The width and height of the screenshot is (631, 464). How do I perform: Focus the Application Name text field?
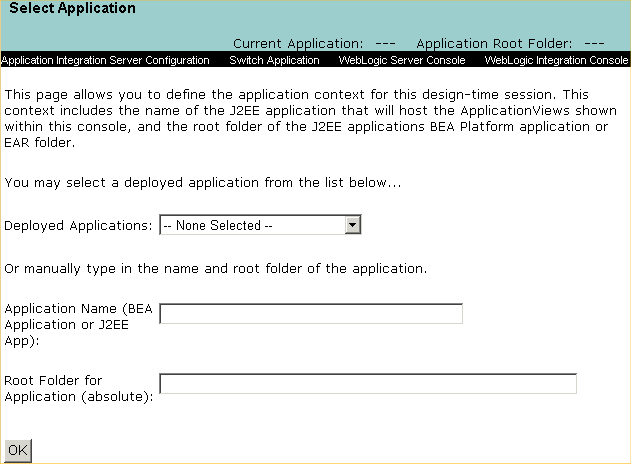311,314
